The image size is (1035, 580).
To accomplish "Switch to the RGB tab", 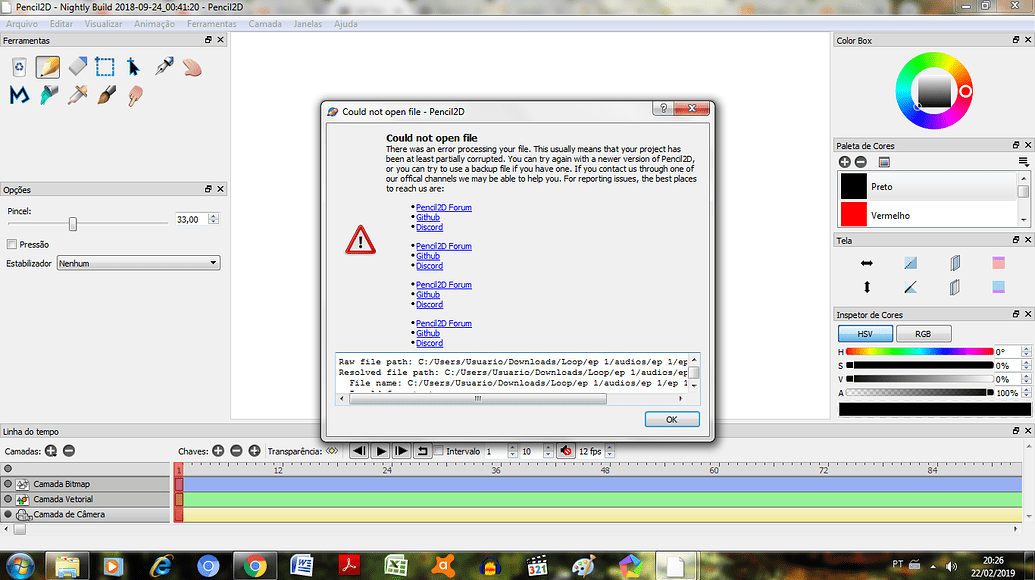I will point(923,334).
